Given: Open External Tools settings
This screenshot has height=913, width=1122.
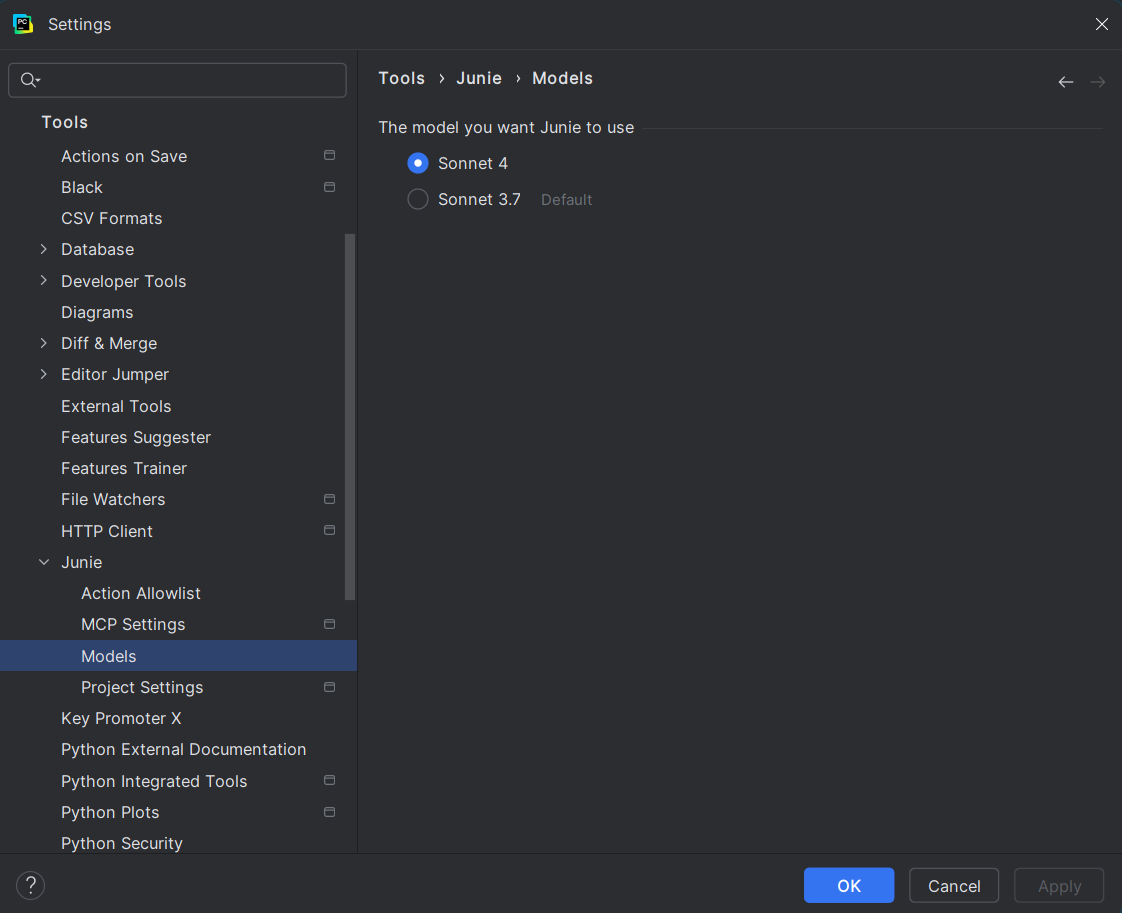Looking at the screenshot, I should pyautogui.click(x=116, y=406).
